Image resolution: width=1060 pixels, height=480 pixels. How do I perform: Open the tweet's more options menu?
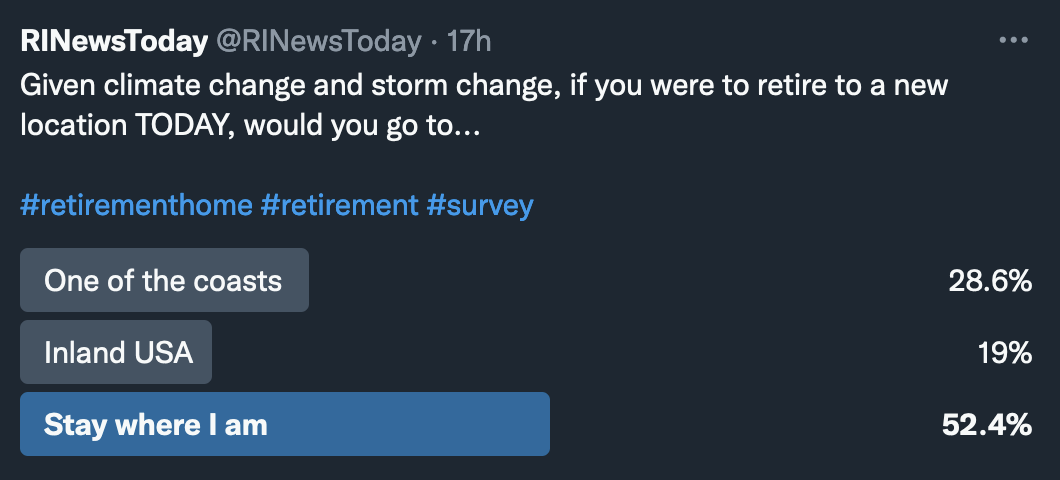(x=1013, y=41)
